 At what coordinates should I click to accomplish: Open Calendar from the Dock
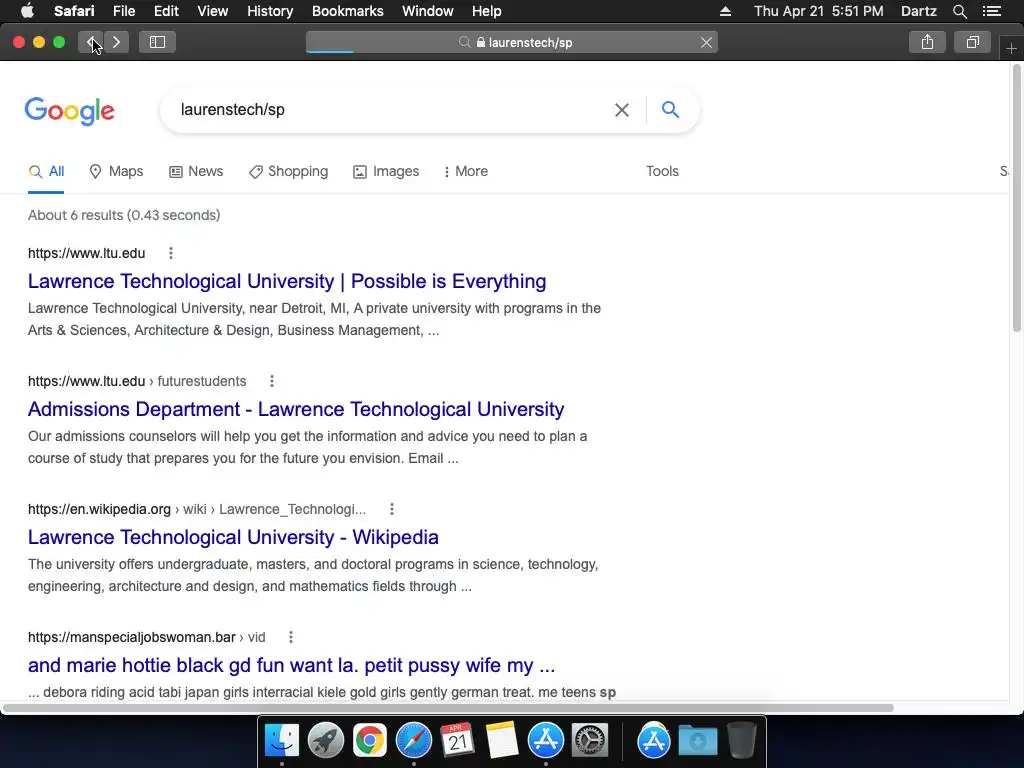click(457, 740)
